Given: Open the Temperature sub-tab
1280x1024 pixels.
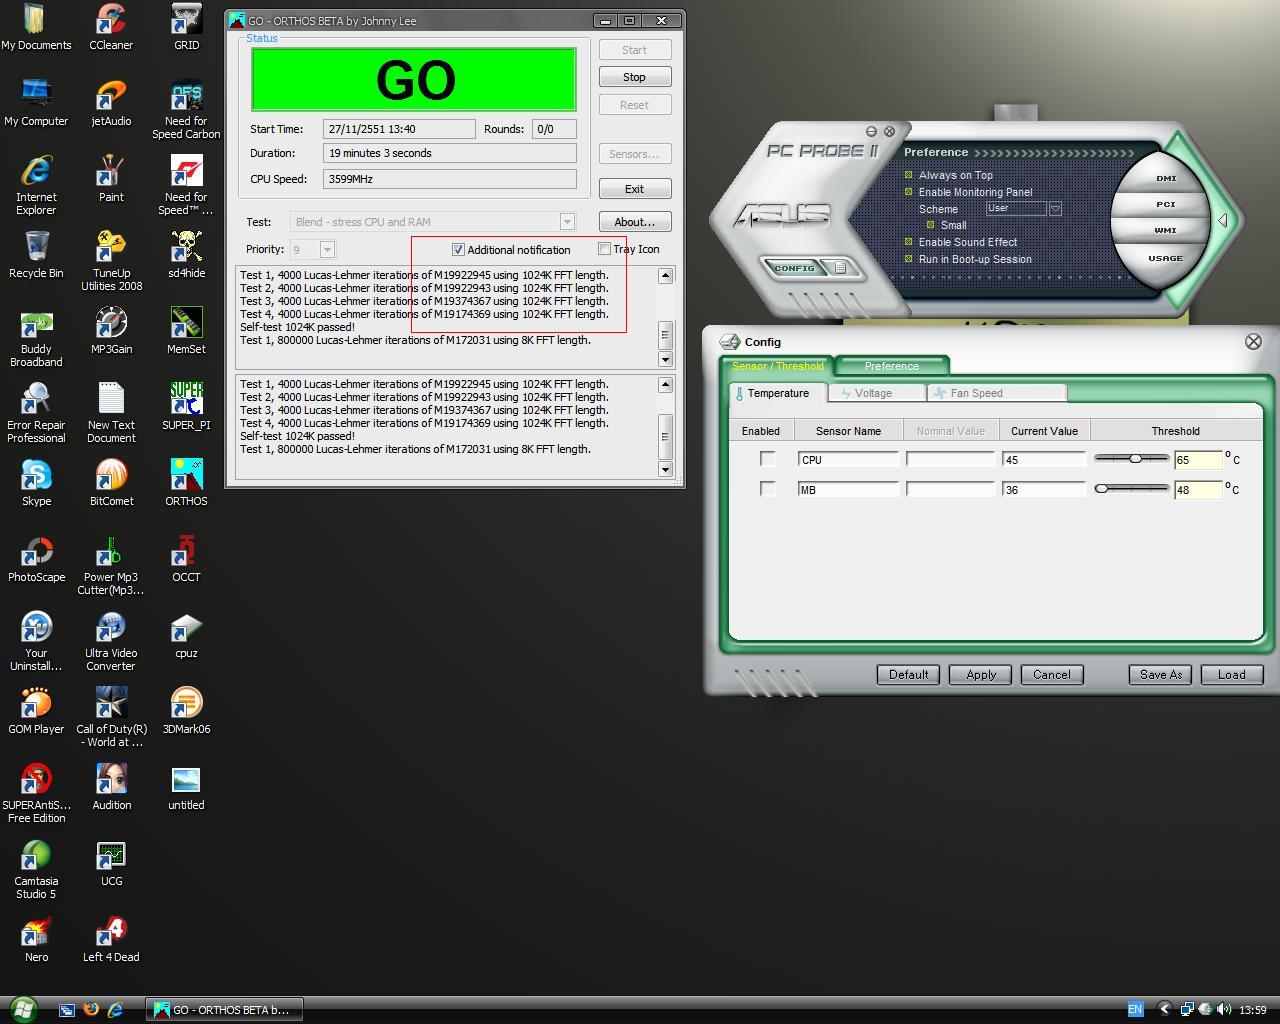Looking at the screenshot, I should 778,393.
